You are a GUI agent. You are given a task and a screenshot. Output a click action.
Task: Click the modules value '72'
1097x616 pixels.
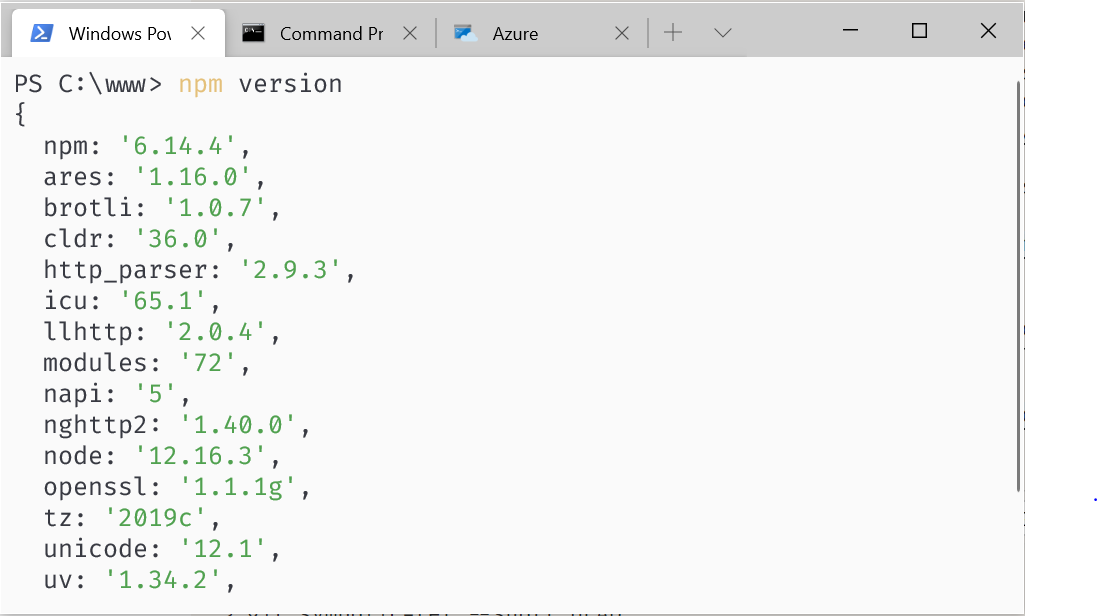(207, 363)
